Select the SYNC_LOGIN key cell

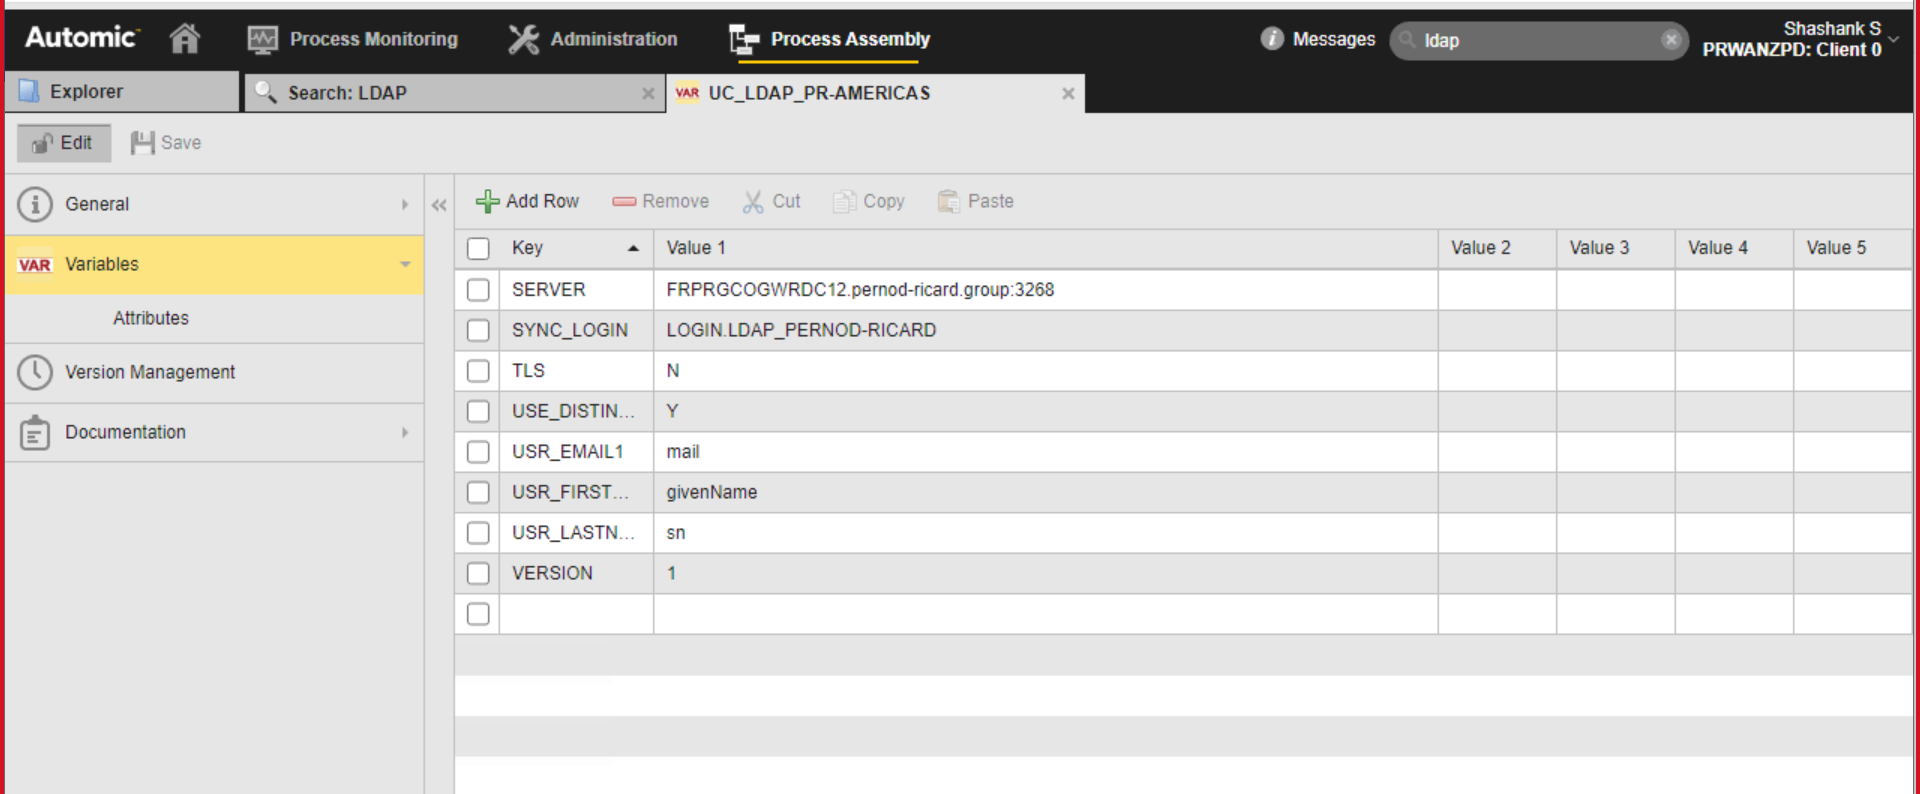coord(576,330)
